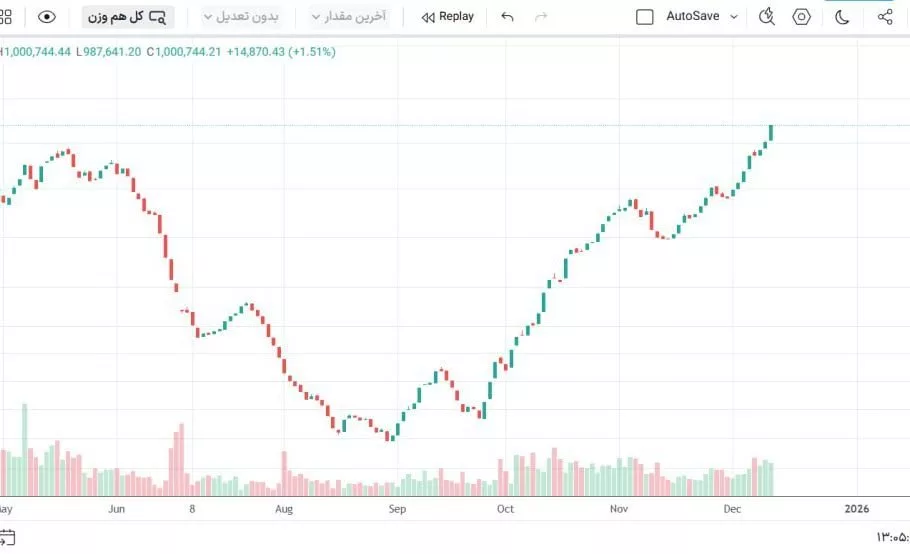
Task: Expand the AutoSave options chevron
Action: click(x=734, y=17)
